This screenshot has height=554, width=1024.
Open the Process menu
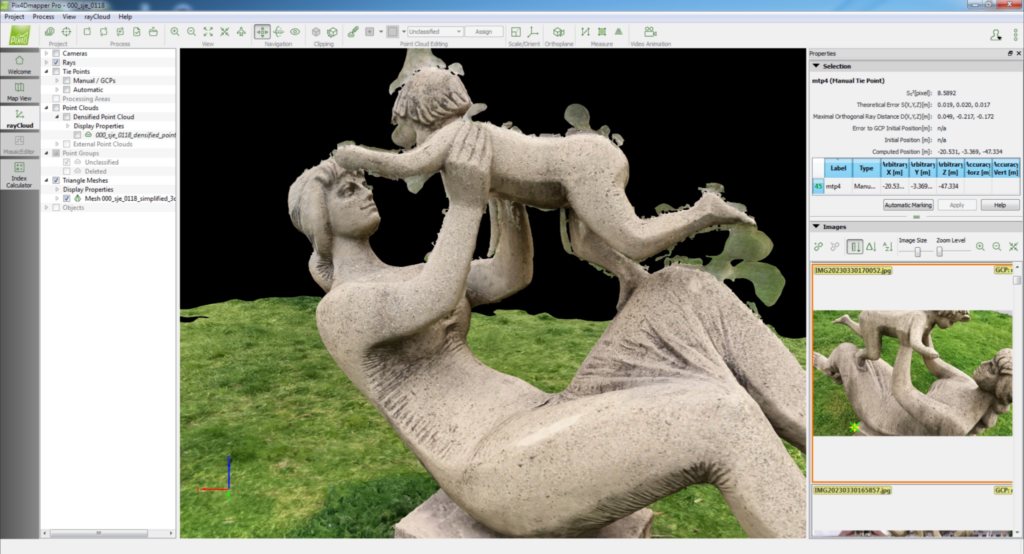click(x=43, y=17)
